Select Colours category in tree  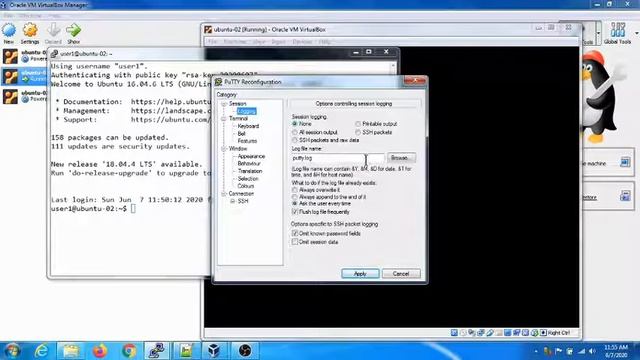pyautogui.click(x=246, y=186)
